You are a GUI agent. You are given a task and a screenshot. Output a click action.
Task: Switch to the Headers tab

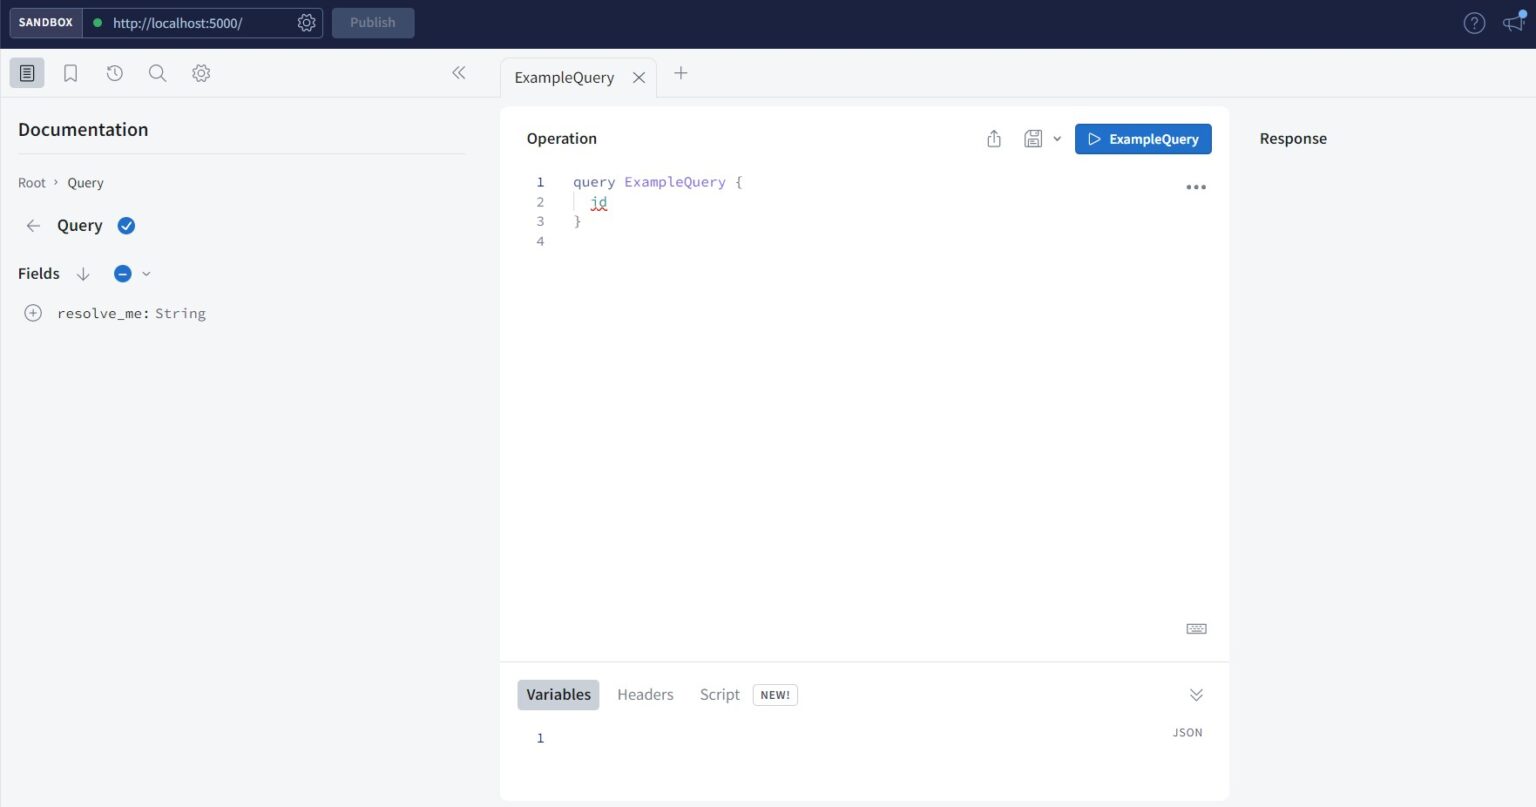click(645, 694)
